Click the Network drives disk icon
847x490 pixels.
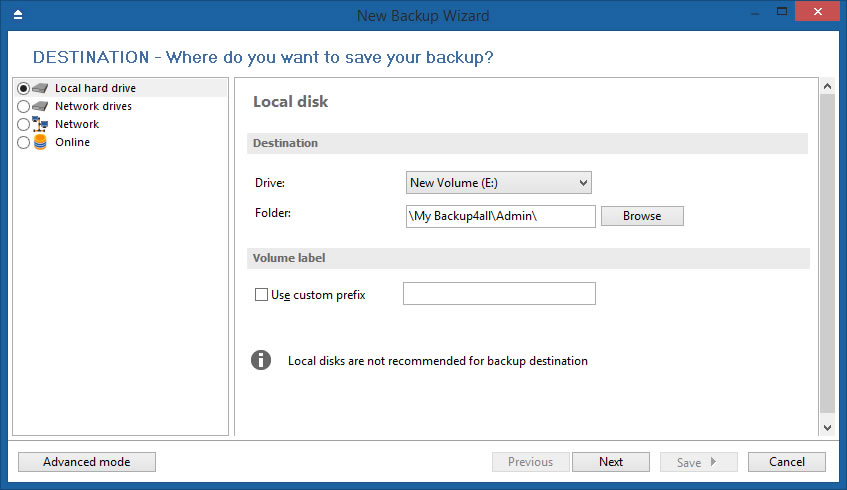pyautogui.click(x=40, y=106)
